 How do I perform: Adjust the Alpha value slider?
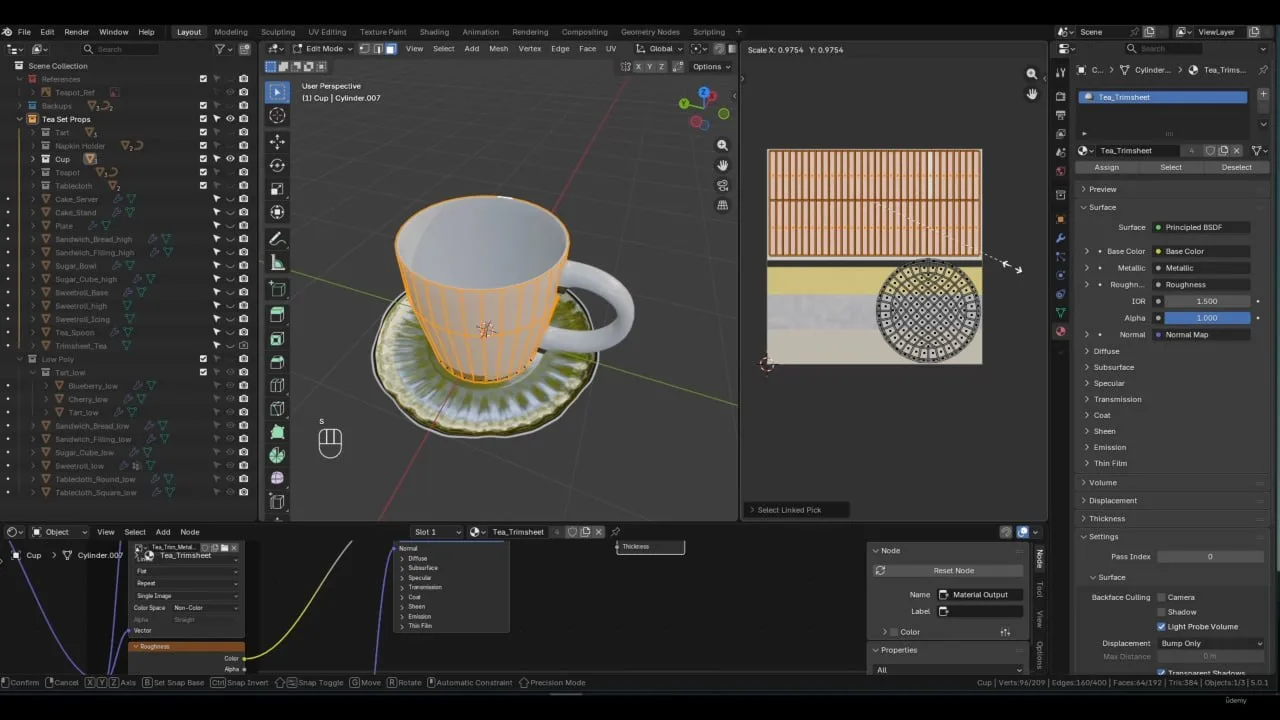pyautogui.click(x=1207, y=318)
